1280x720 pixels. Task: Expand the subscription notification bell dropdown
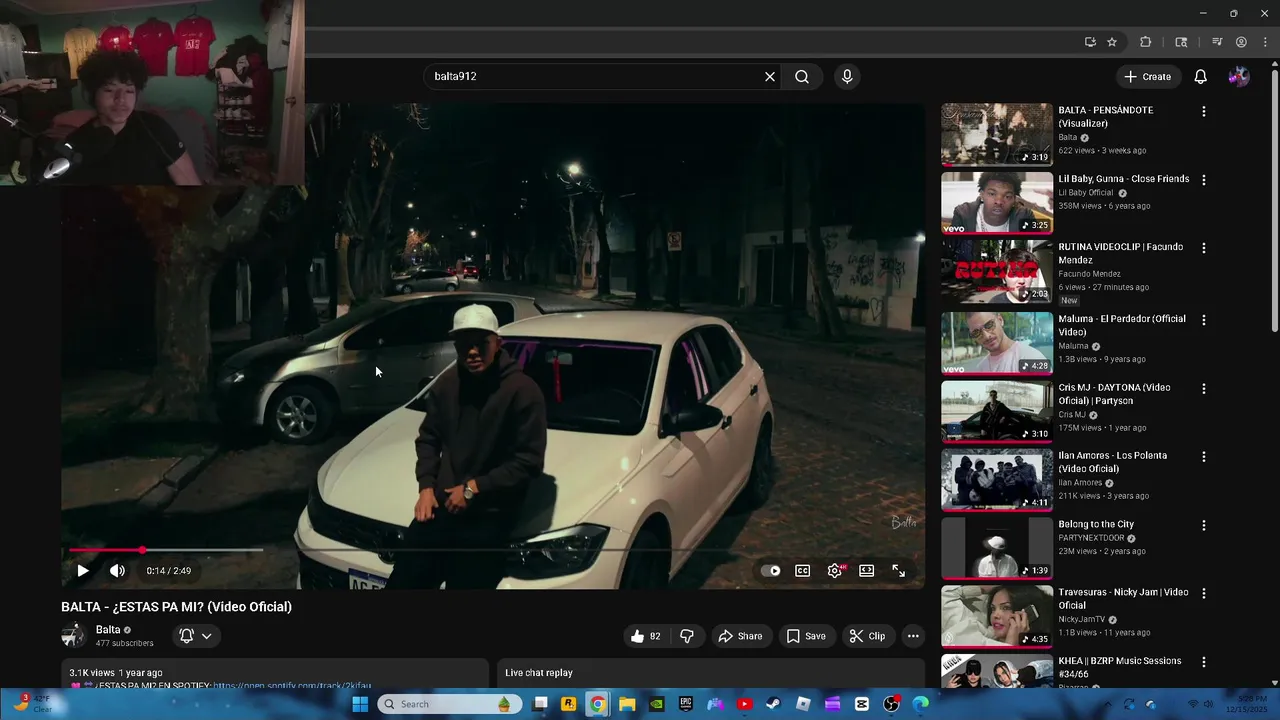tap(195, 636)
